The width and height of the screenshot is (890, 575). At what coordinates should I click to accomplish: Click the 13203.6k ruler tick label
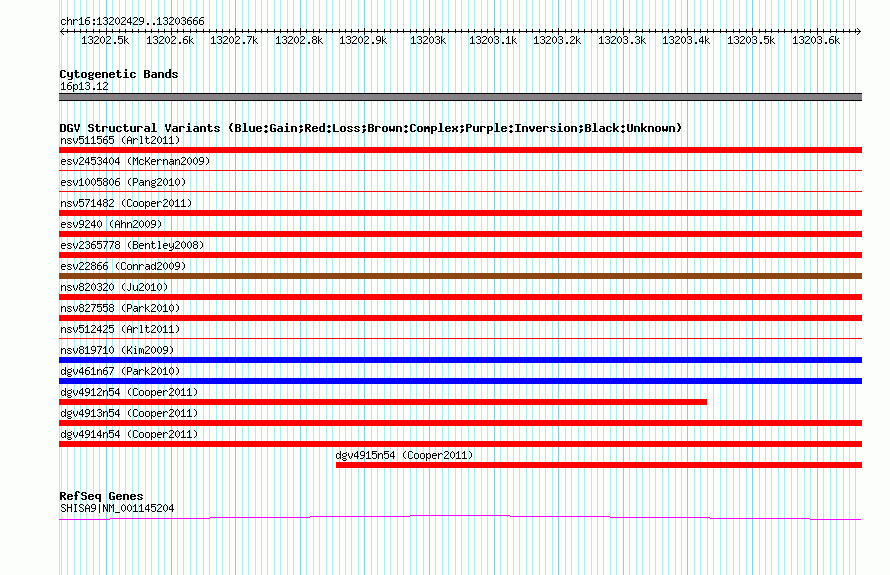tap(816, 40)
